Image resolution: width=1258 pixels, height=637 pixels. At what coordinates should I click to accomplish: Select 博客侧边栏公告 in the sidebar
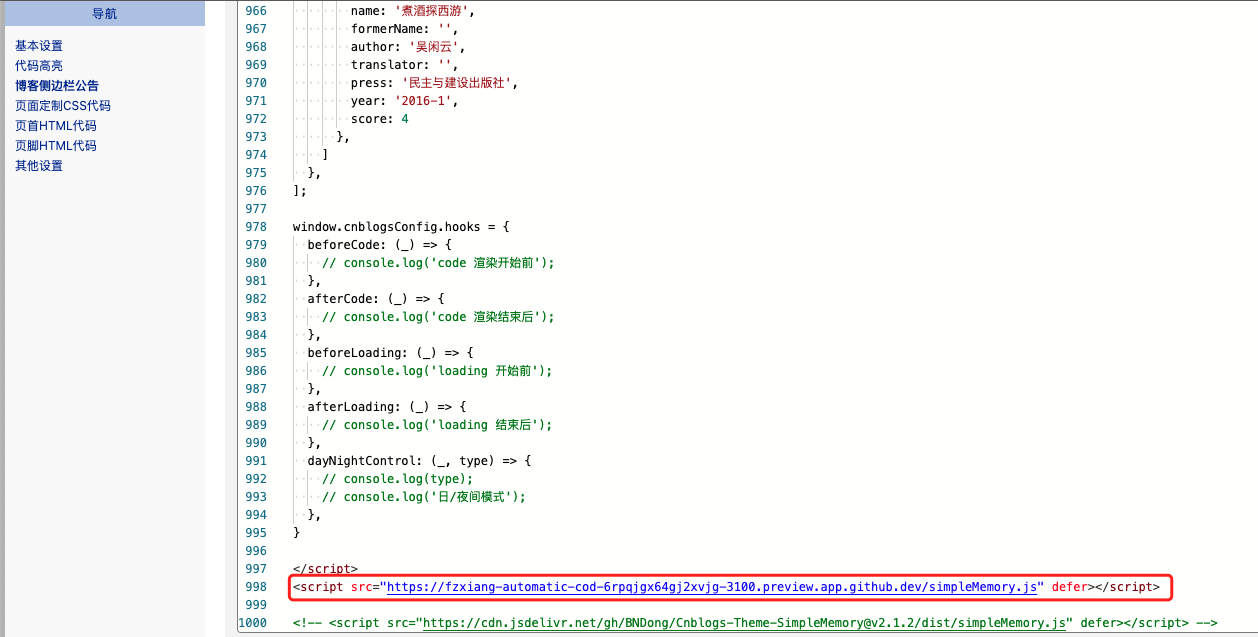point(57,86)
